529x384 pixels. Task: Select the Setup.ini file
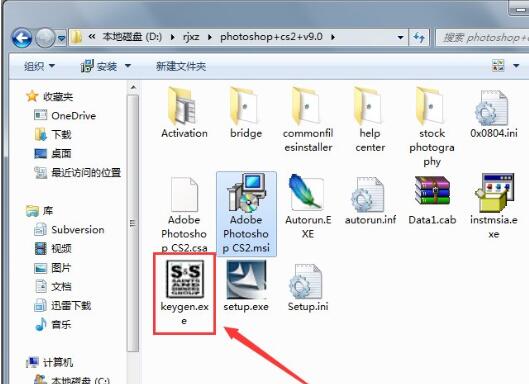tap(308, 287)
